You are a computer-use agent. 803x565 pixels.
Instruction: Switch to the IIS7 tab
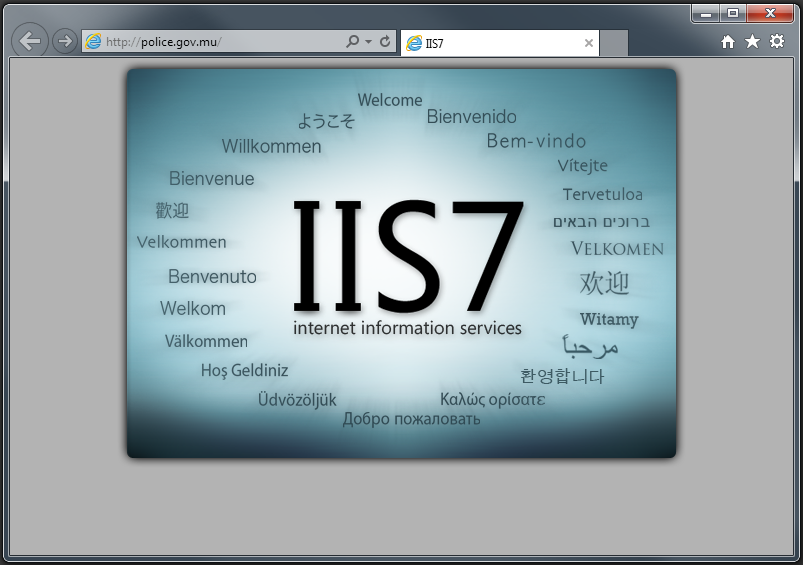[x=499, y=43]
